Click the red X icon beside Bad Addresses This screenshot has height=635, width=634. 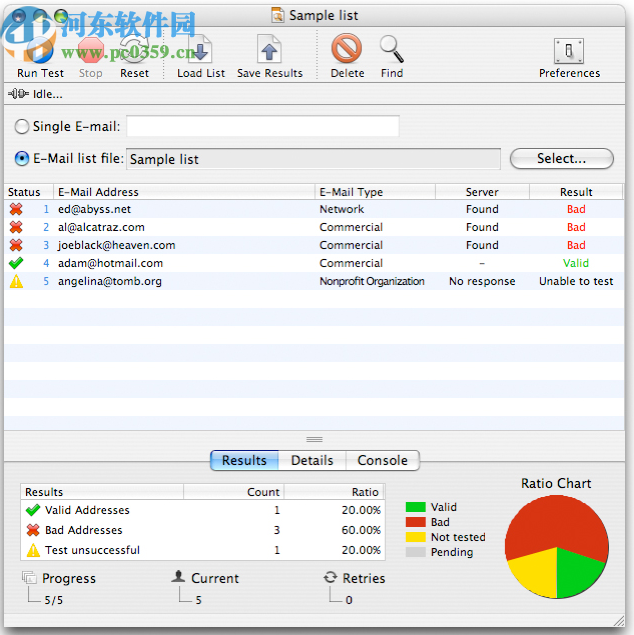click(x=33, y=530)
